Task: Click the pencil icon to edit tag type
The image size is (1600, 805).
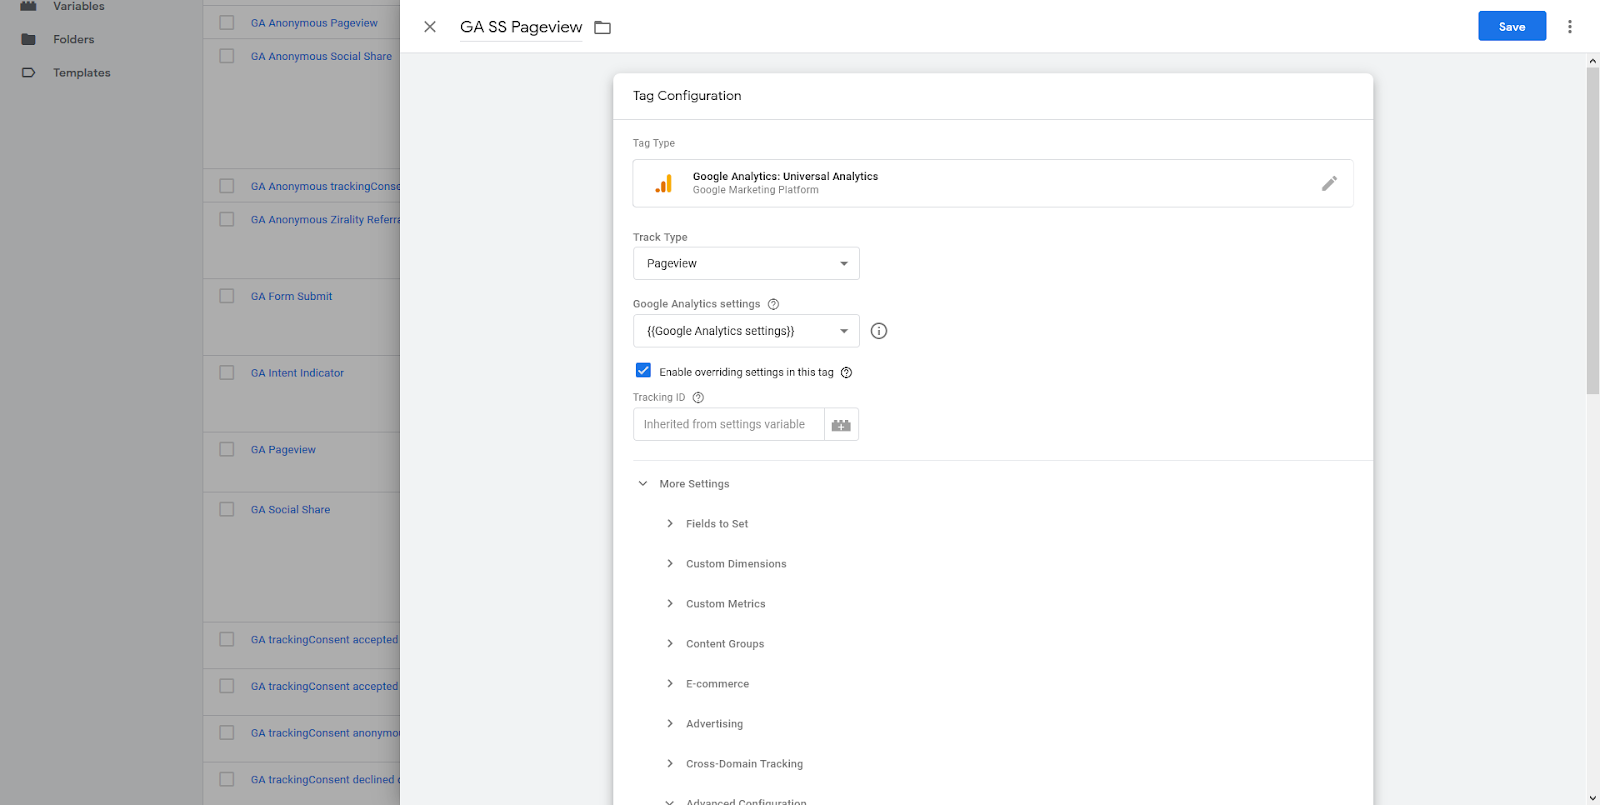Action: tap(1328, 183)
